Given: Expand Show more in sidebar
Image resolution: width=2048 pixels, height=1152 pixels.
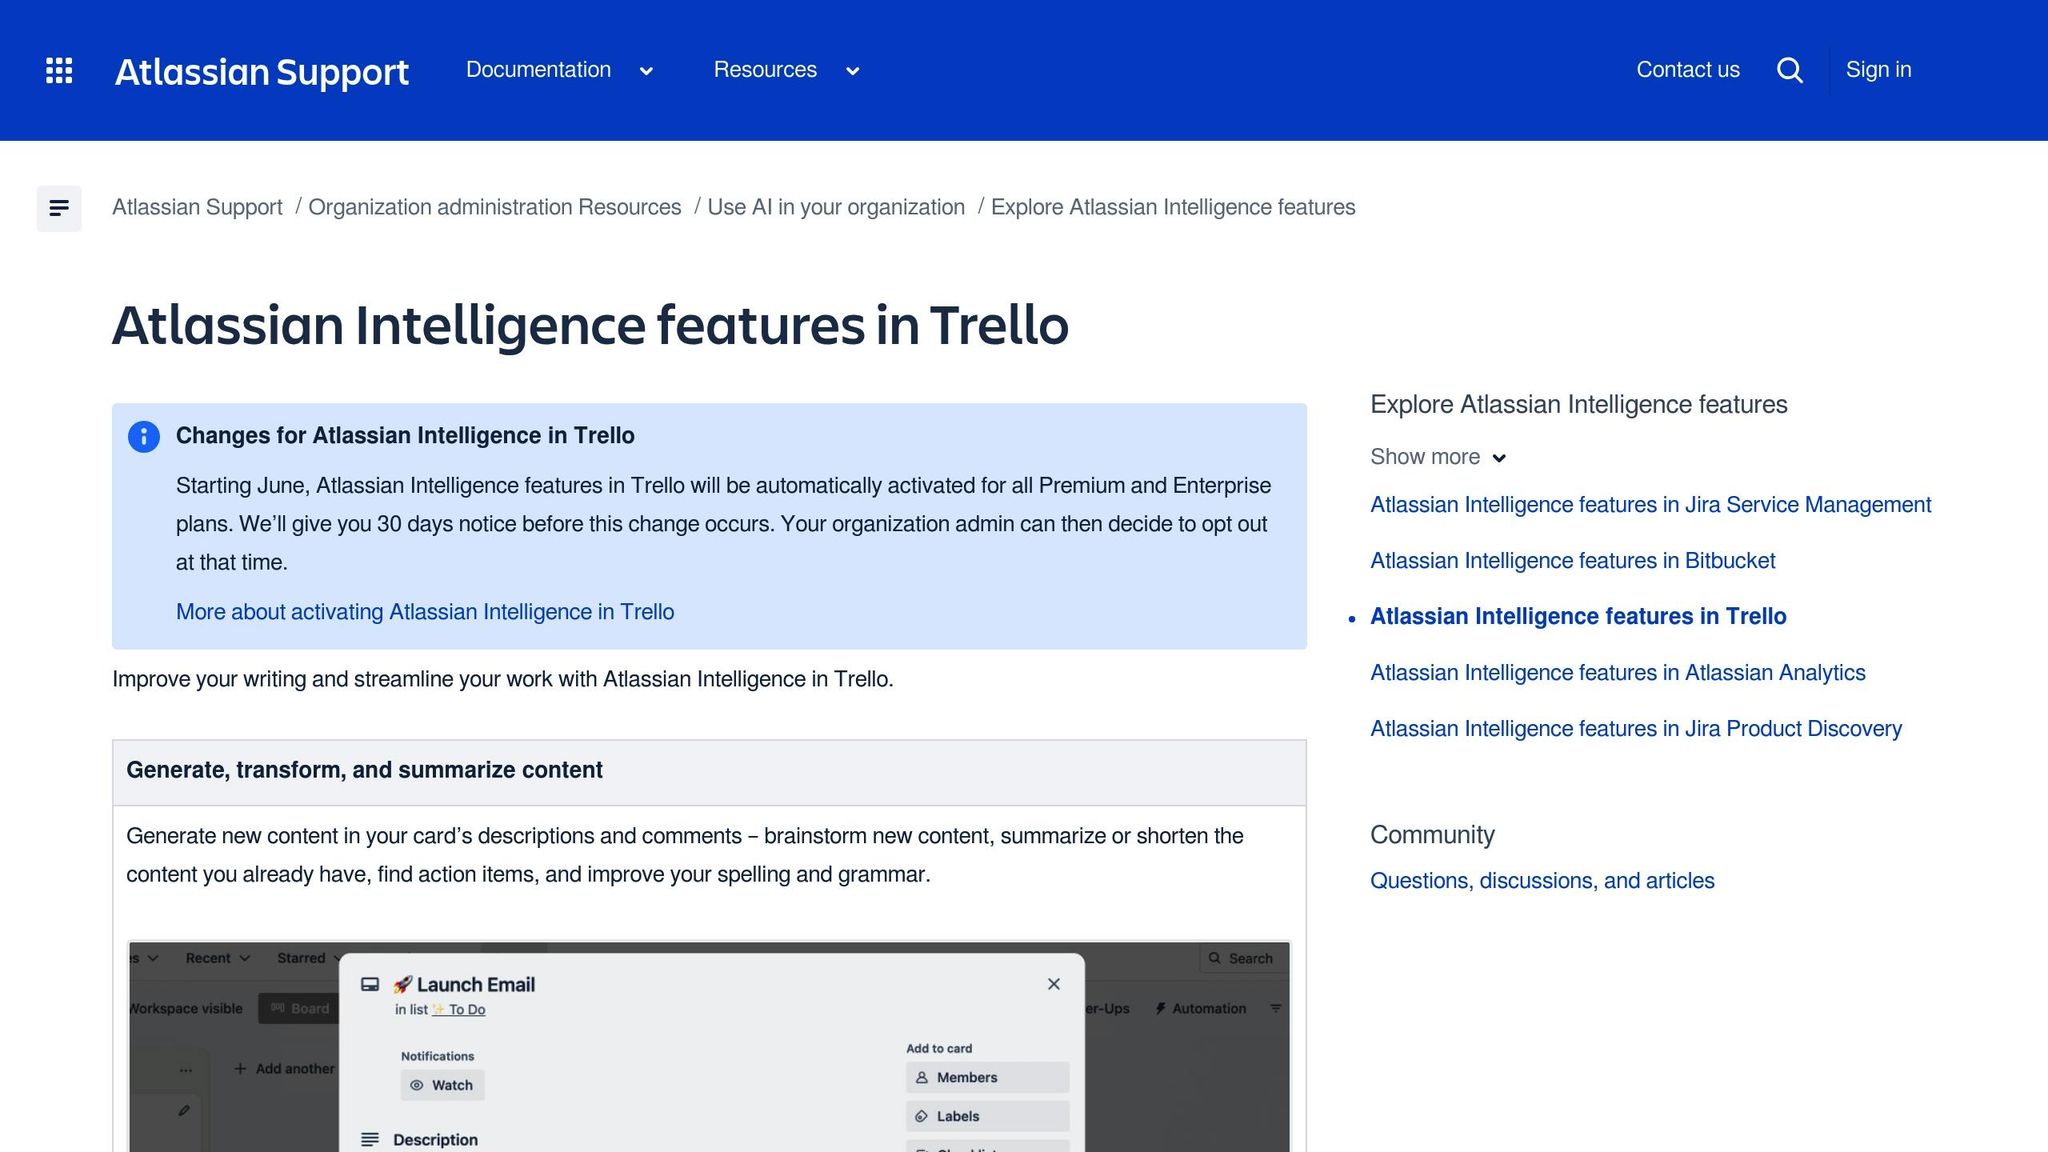Looking at the screenshot, I should 1437,457.
